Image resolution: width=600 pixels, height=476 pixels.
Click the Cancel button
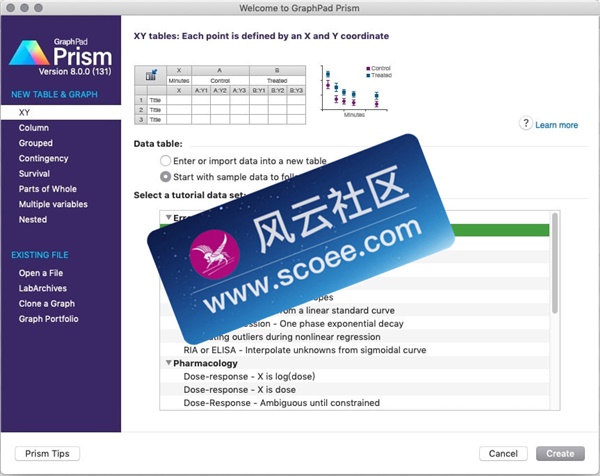pos(503,453)
